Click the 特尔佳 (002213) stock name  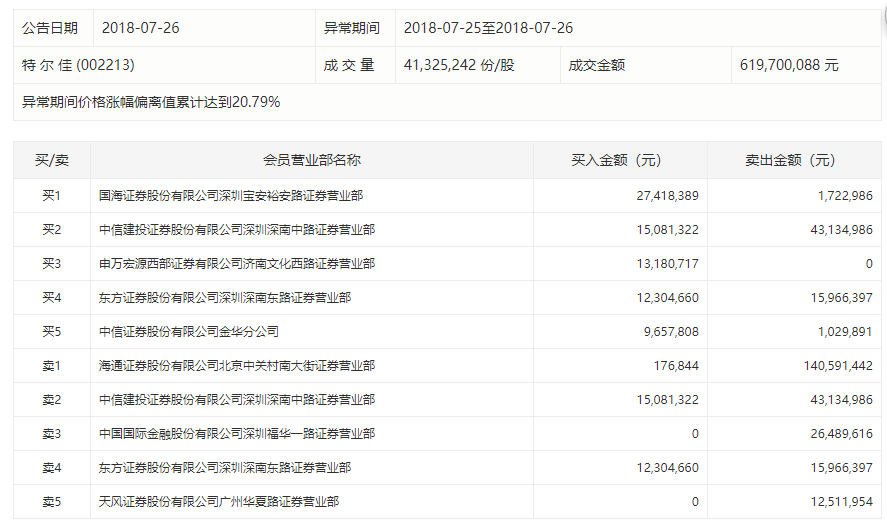(x=78, y=65)
